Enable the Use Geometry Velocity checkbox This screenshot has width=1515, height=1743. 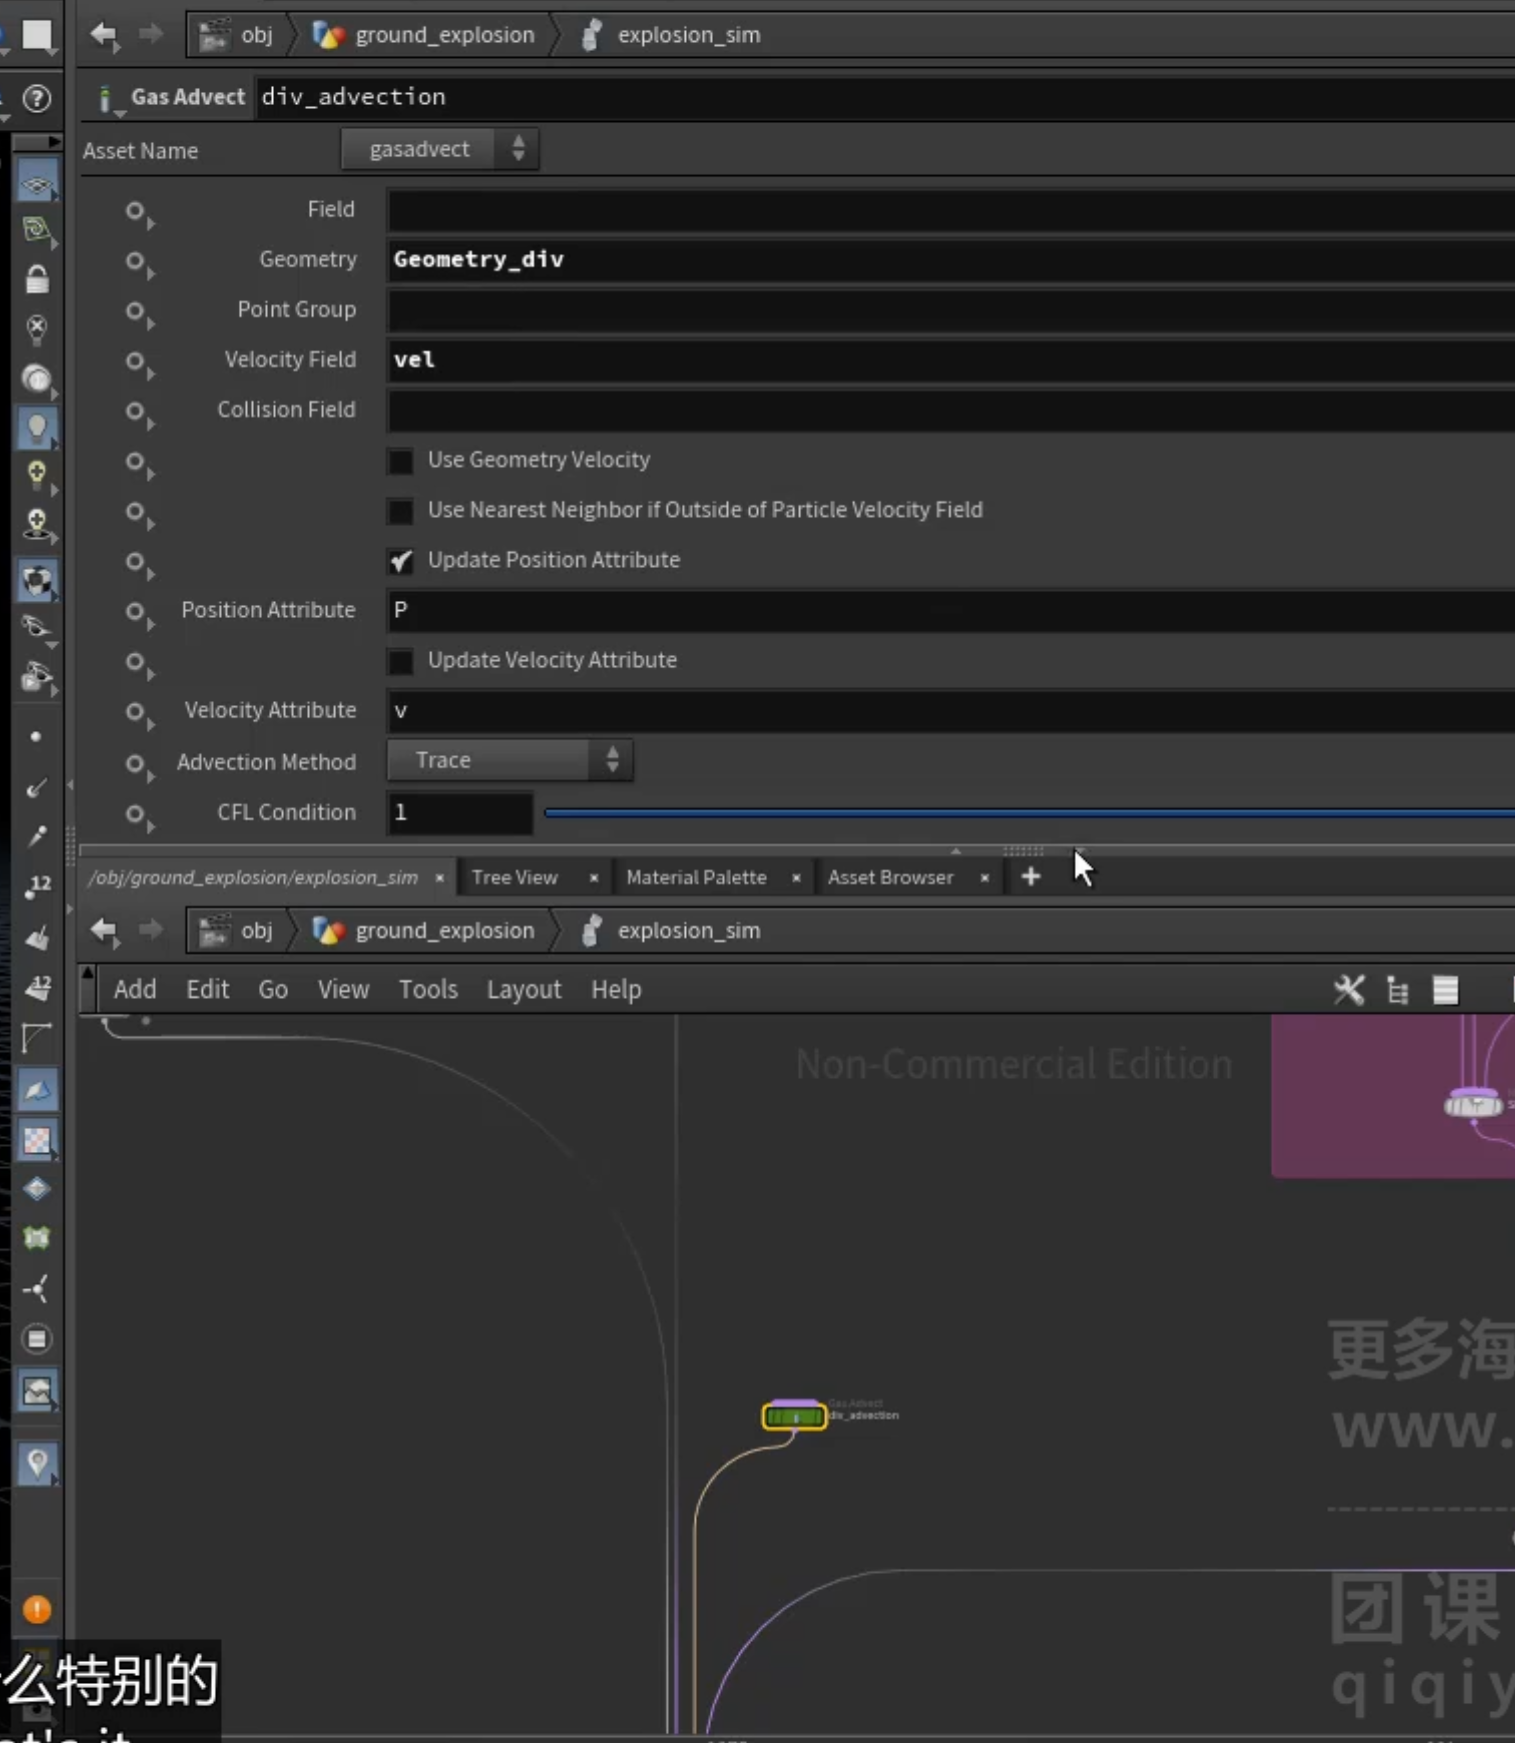[x=400, y=461]
